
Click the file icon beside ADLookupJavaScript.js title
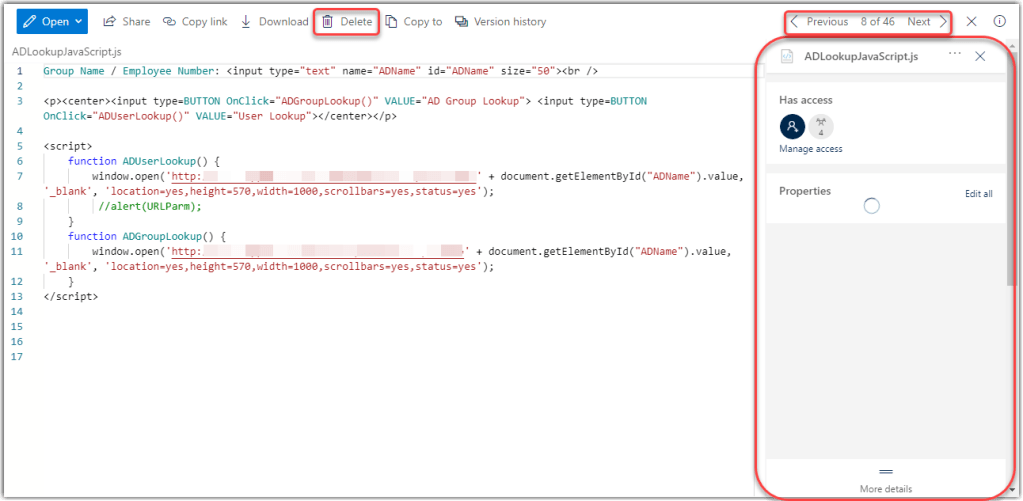pyautogui.click(x=788, y=57)
